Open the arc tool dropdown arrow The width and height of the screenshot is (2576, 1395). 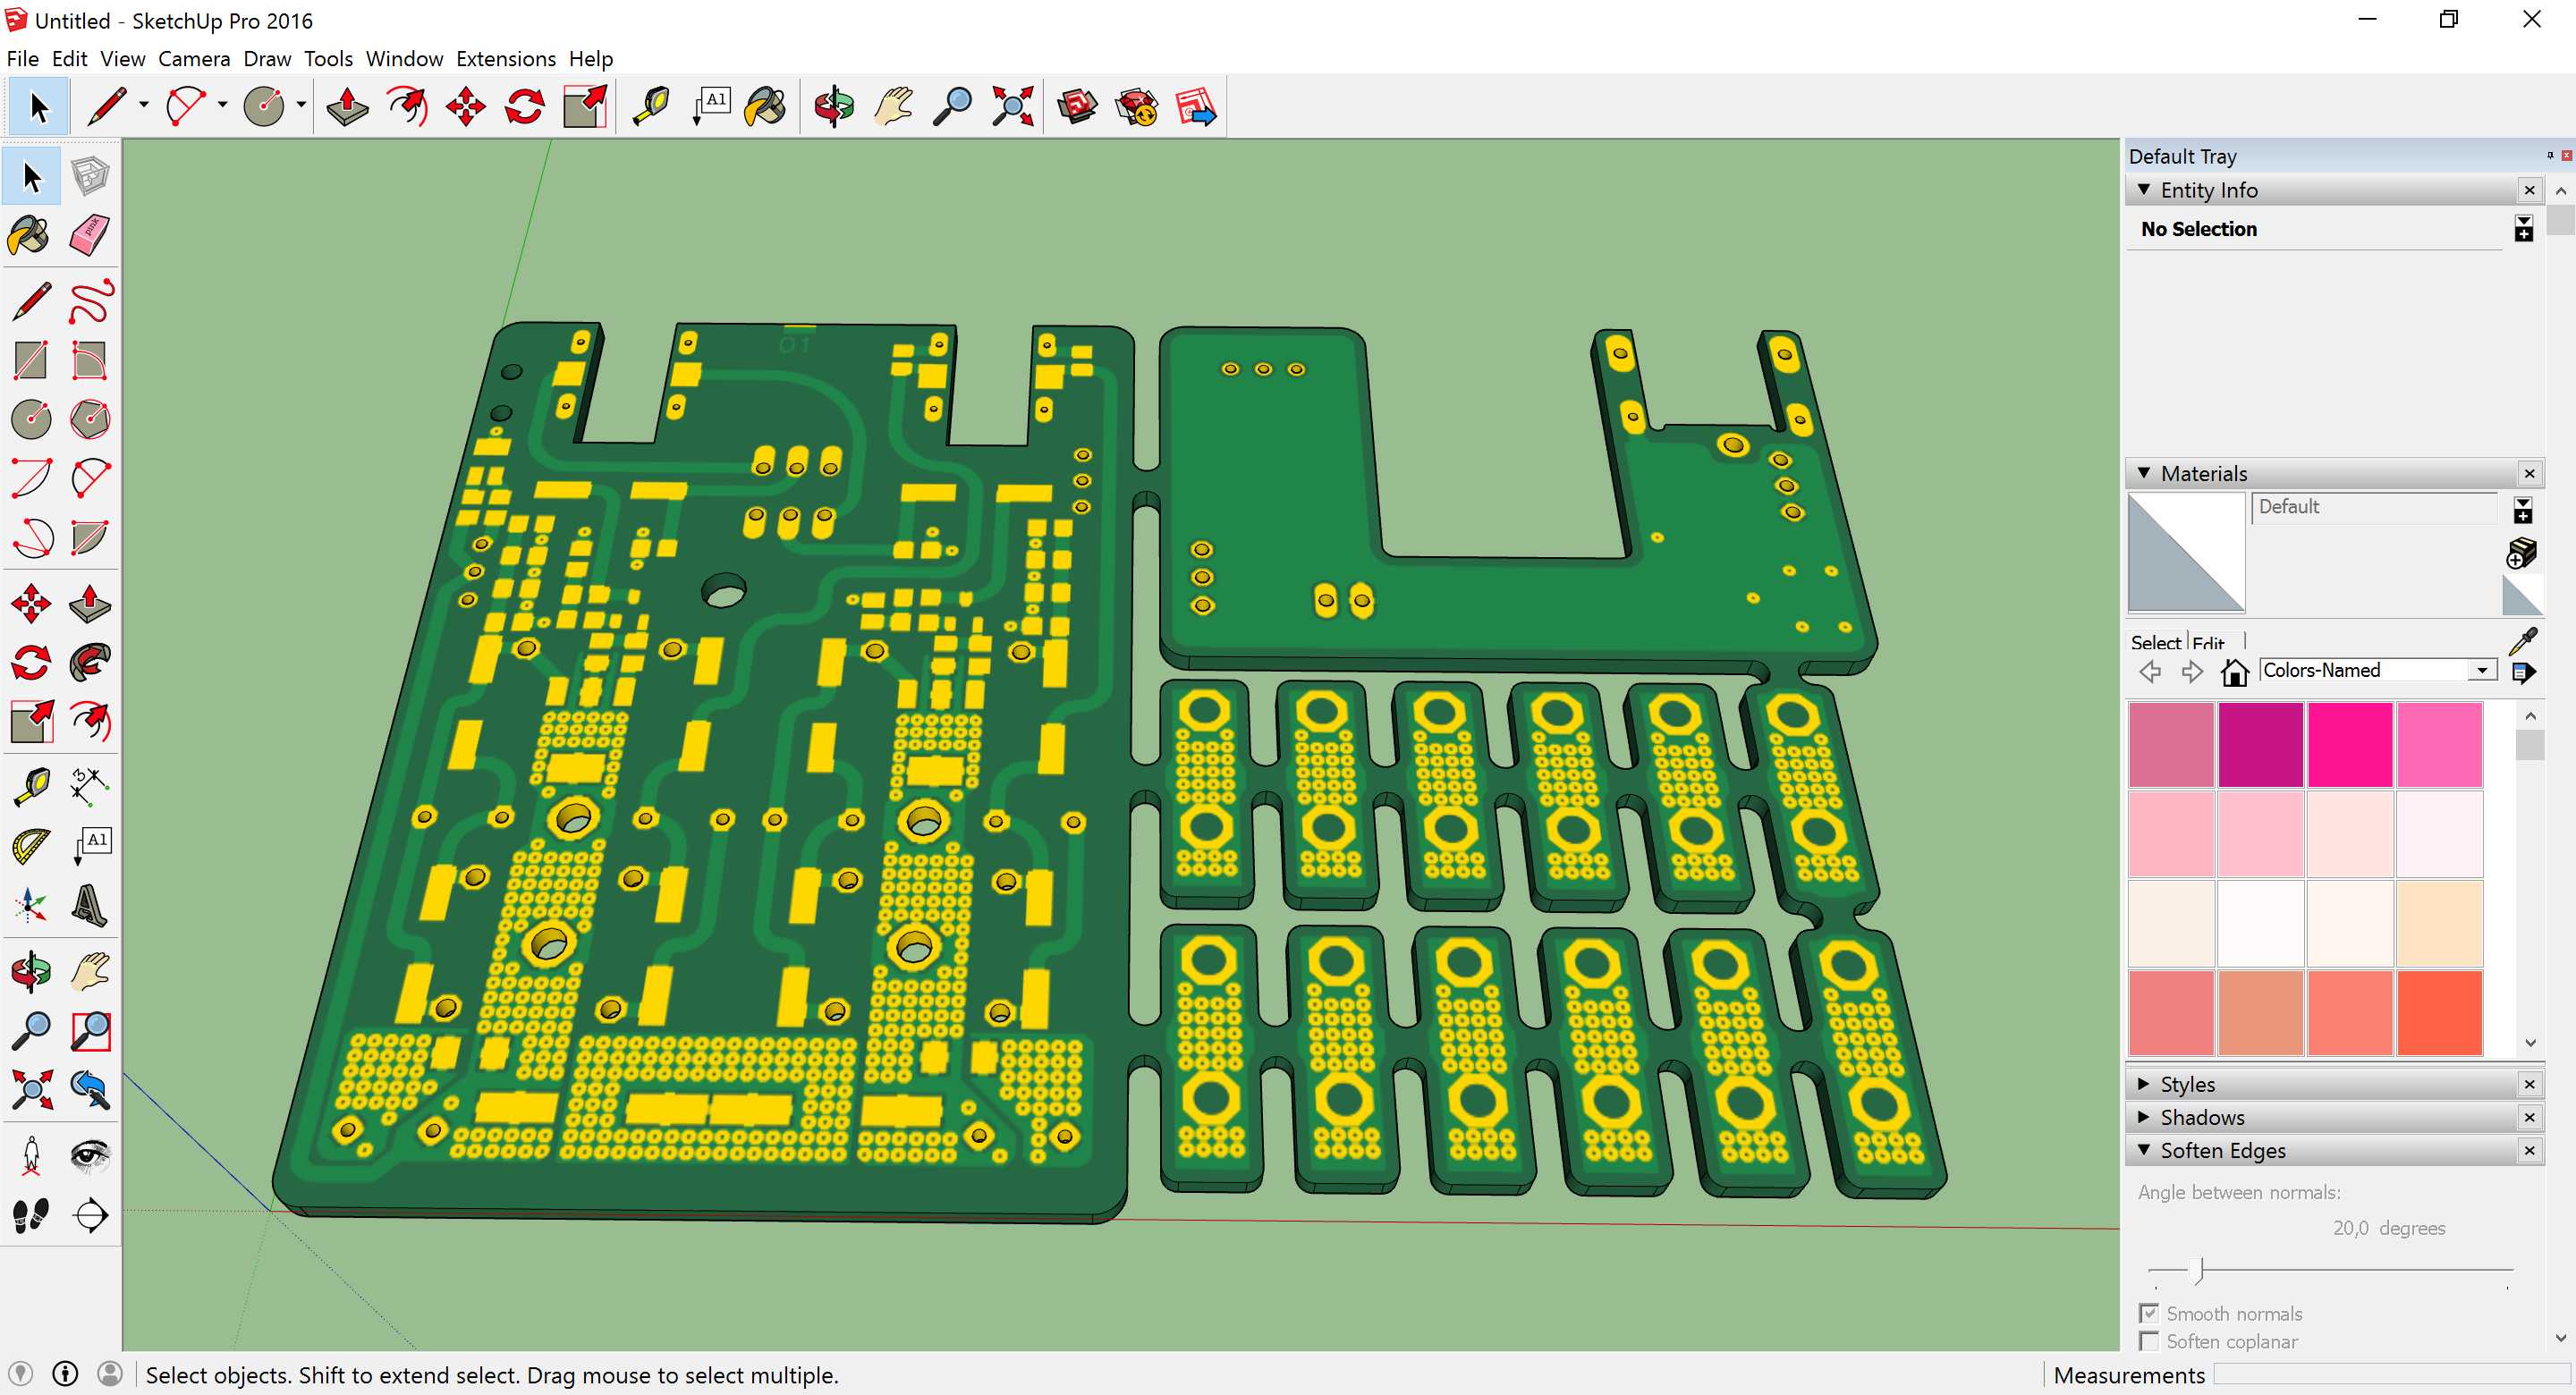[x=222, y=105]
